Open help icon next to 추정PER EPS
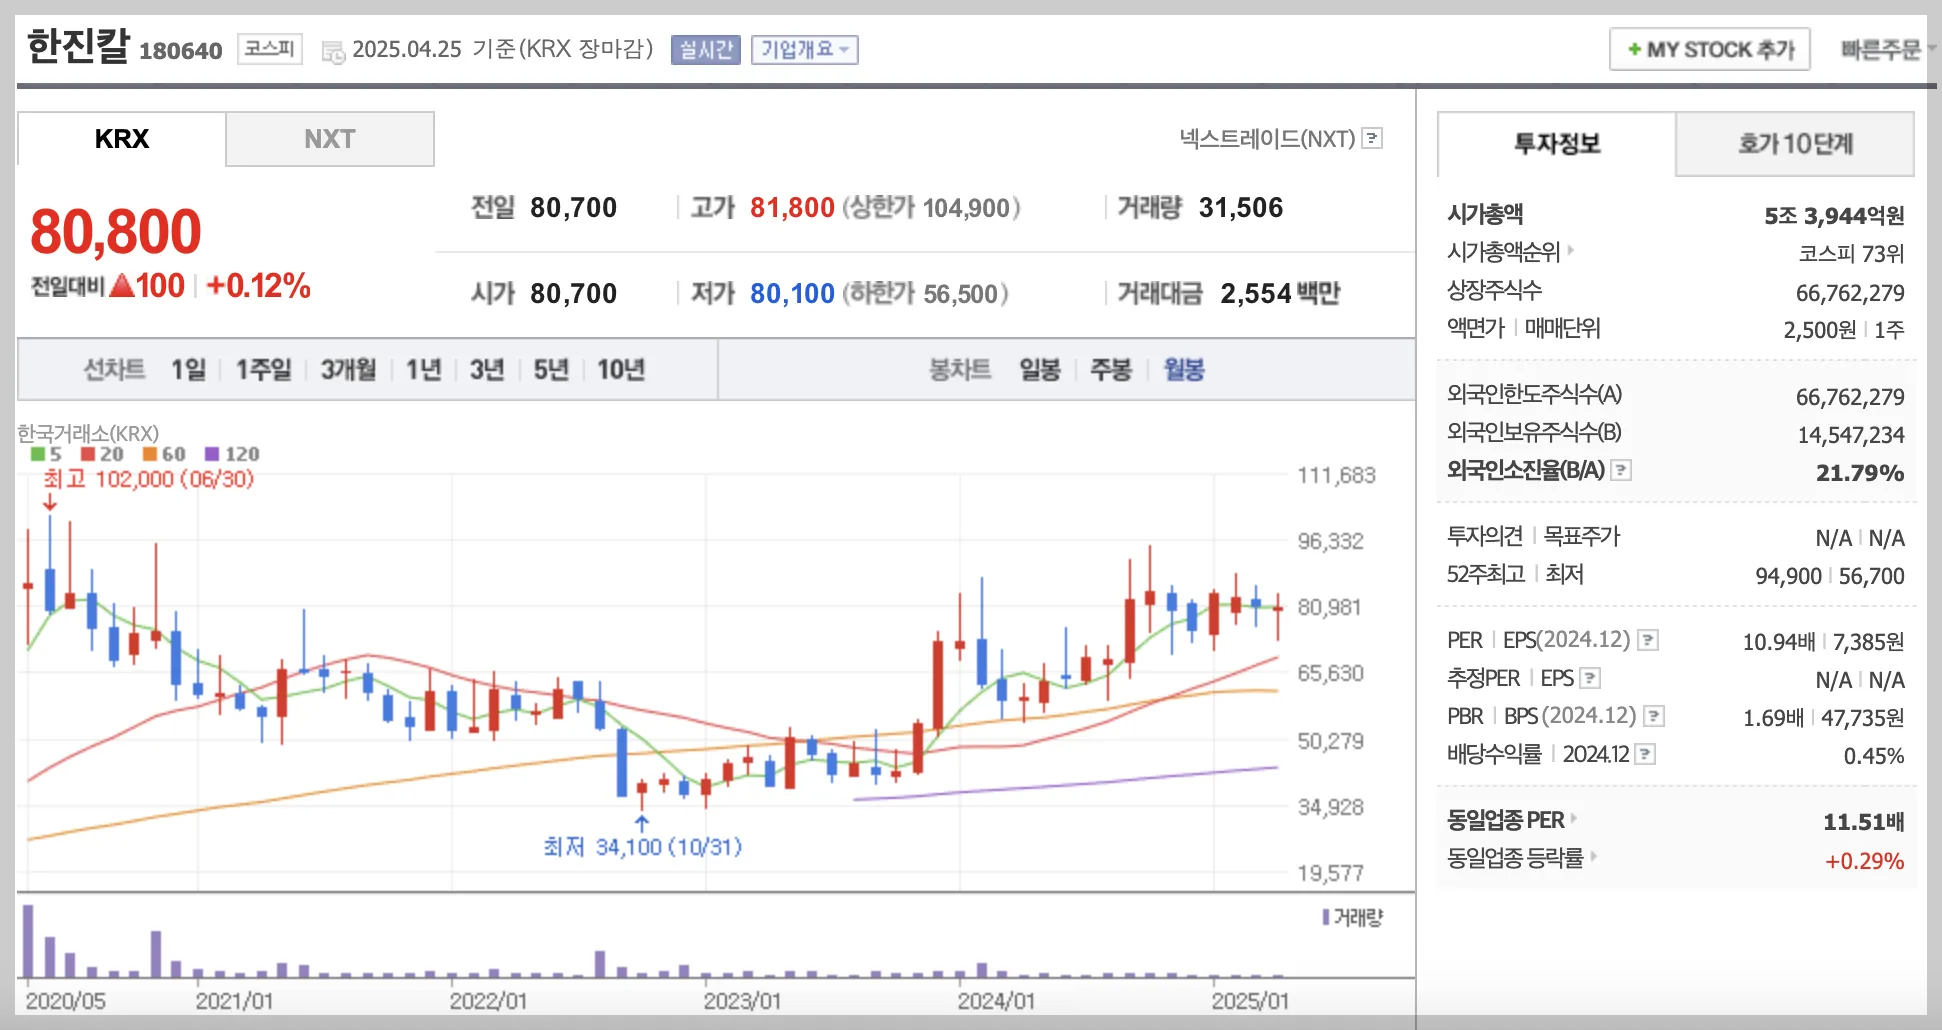Viewport: 1942px width, 1030px height. [x=1590, y=678]
